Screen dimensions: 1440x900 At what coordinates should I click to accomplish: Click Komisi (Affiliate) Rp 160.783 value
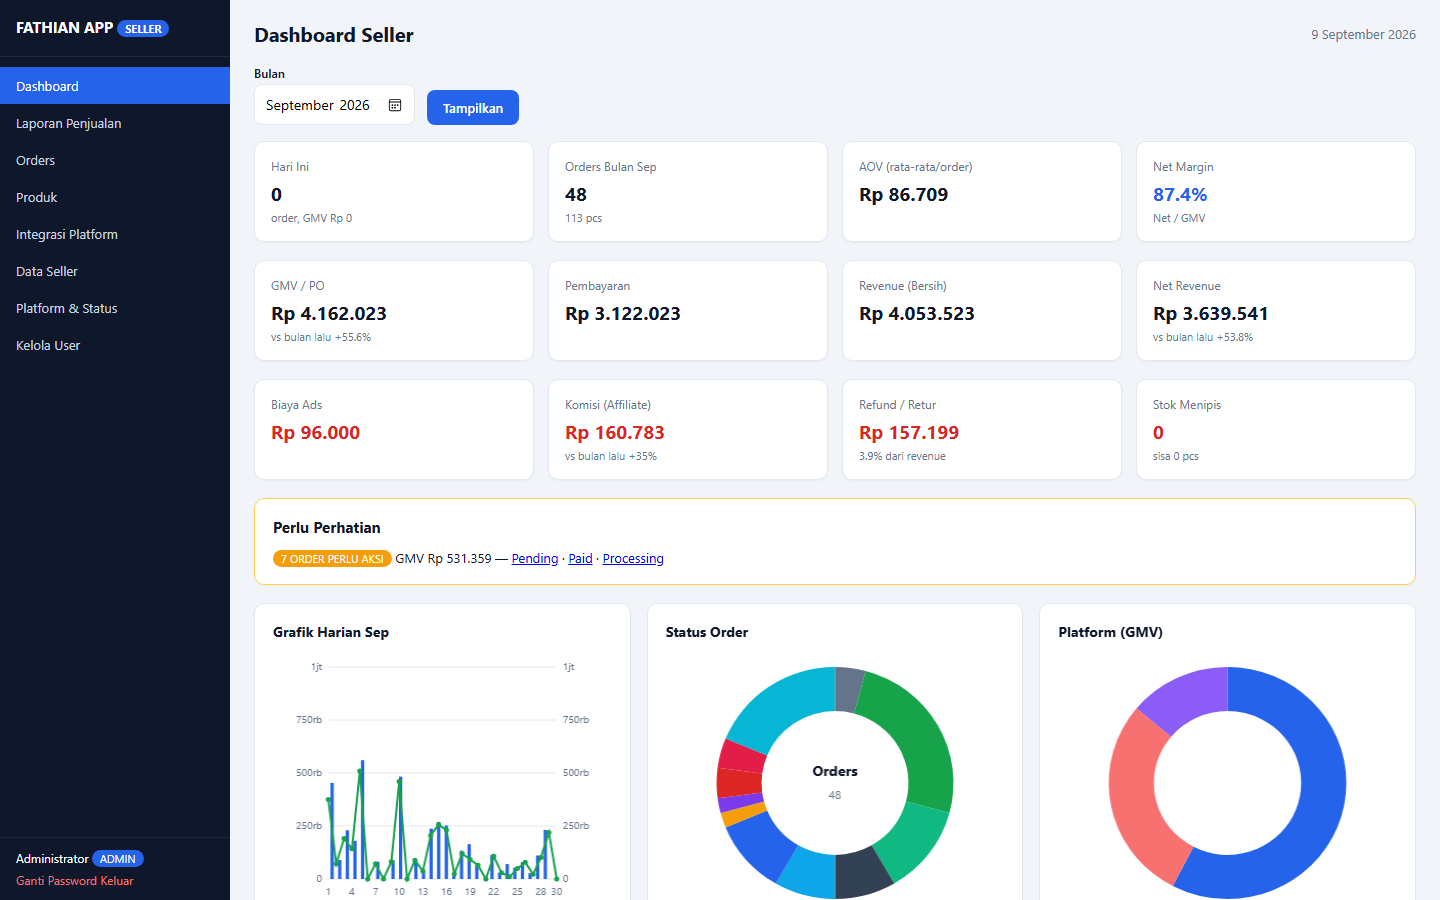pyautogui.click(x=615, y=433)
